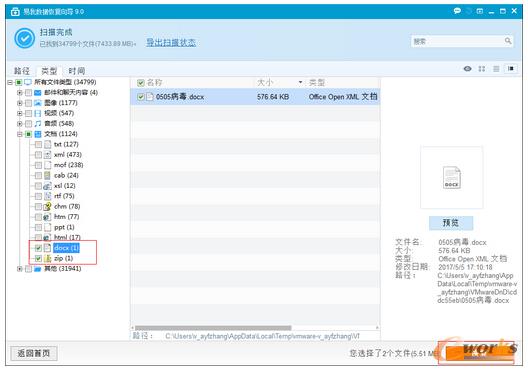Click the file icon next to 0505病毒.docx
Image resolution: width=528 pixels, height=371 pixels.
pyautogui.click(x=150, y=97)
